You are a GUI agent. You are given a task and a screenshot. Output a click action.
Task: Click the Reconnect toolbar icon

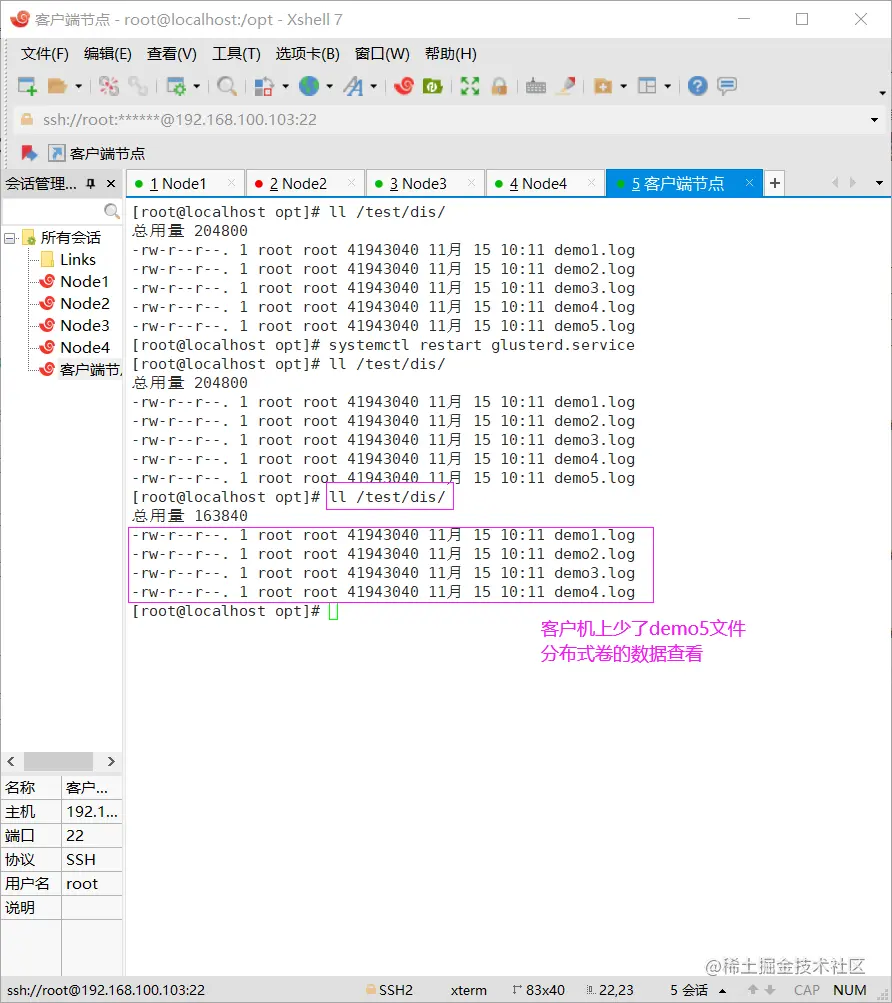coord(138,86)
